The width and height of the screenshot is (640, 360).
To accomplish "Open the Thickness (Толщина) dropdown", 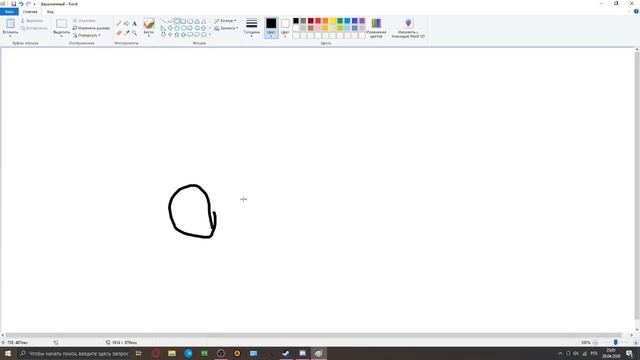I will [251, 28].
